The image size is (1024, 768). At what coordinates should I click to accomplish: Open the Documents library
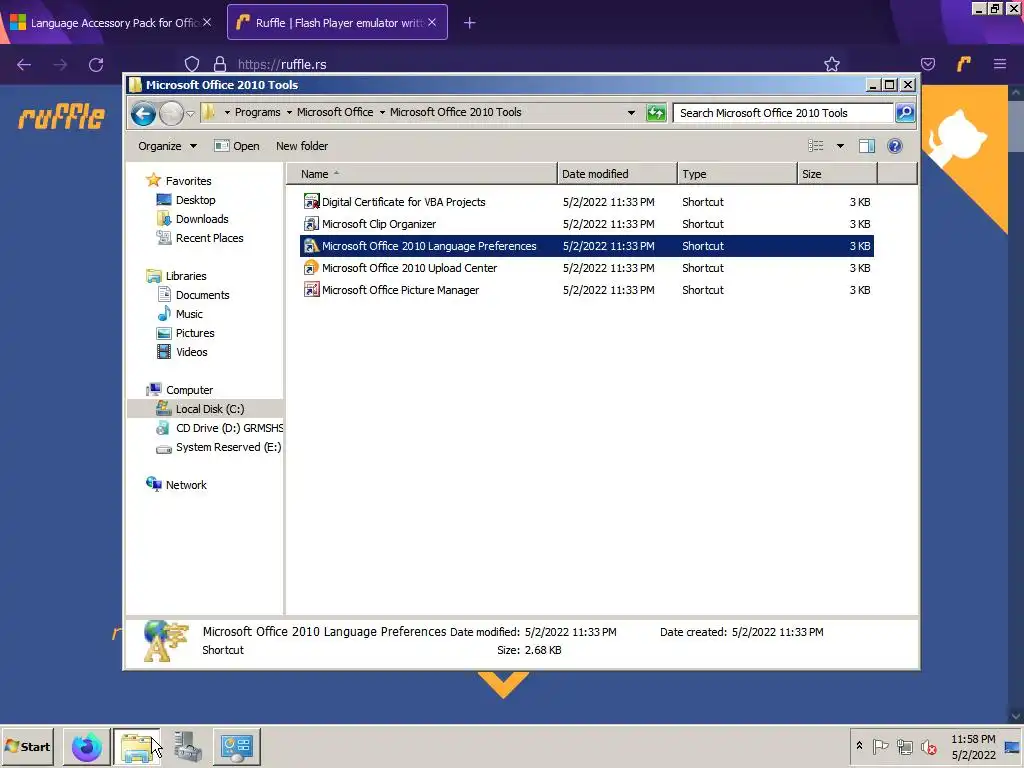pyautogui.click(x=202, y=295)
